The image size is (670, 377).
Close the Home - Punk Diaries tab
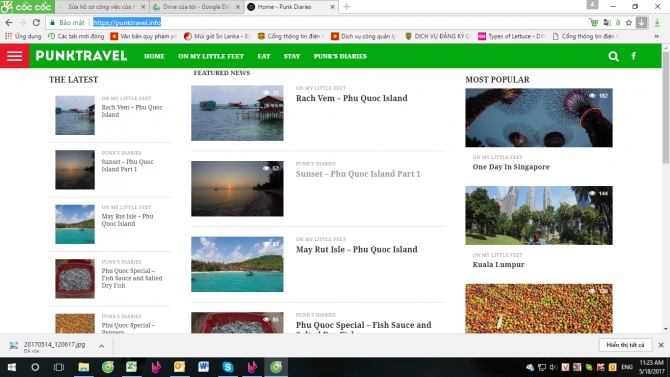point(332,7)
